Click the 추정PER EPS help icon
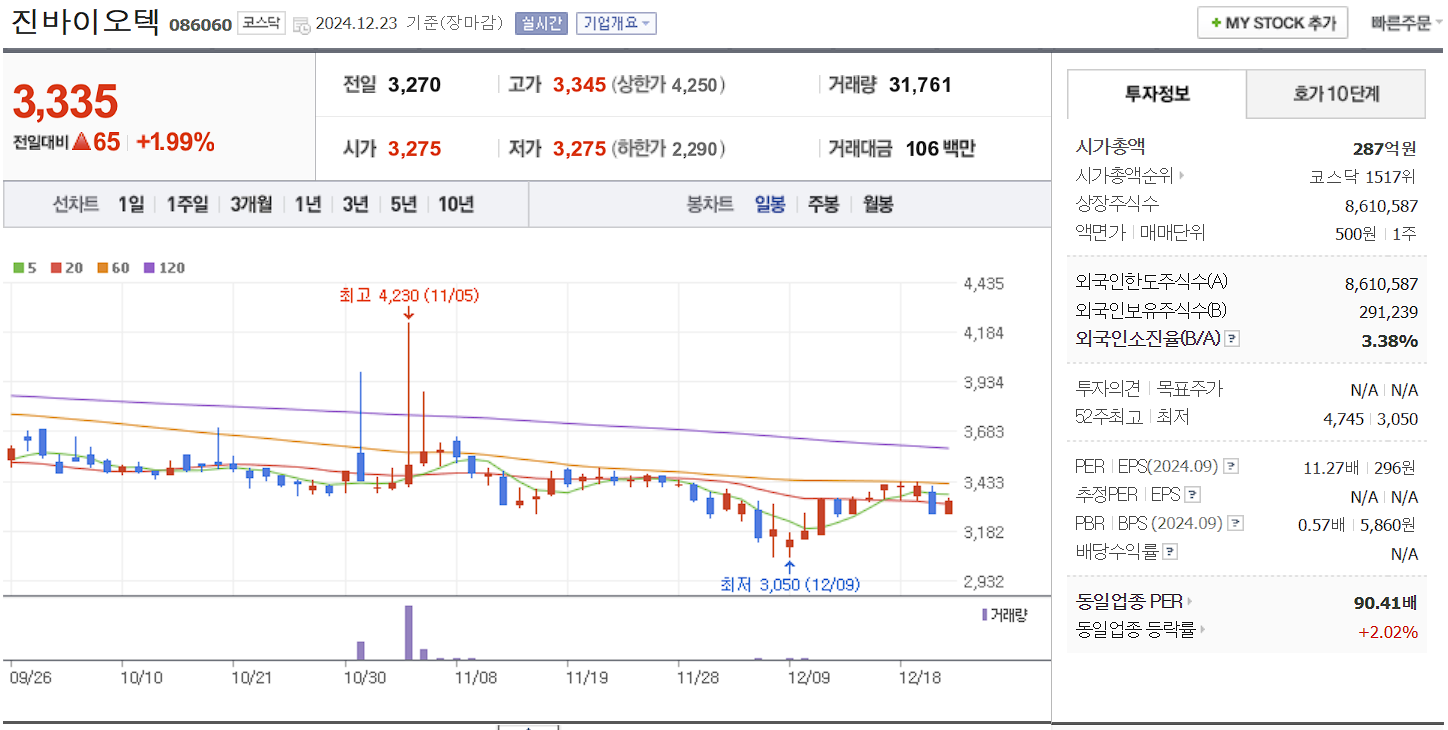The image size is (1448, 730). (x=1191, y=495)
